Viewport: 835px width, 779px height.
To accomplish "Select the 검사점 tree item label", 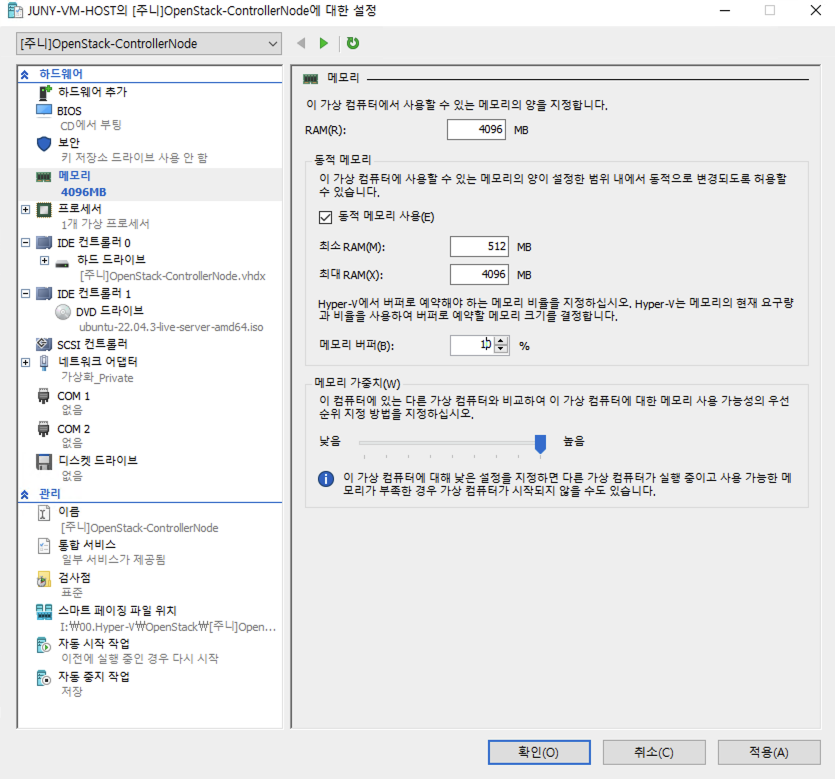I will point(74,578).
